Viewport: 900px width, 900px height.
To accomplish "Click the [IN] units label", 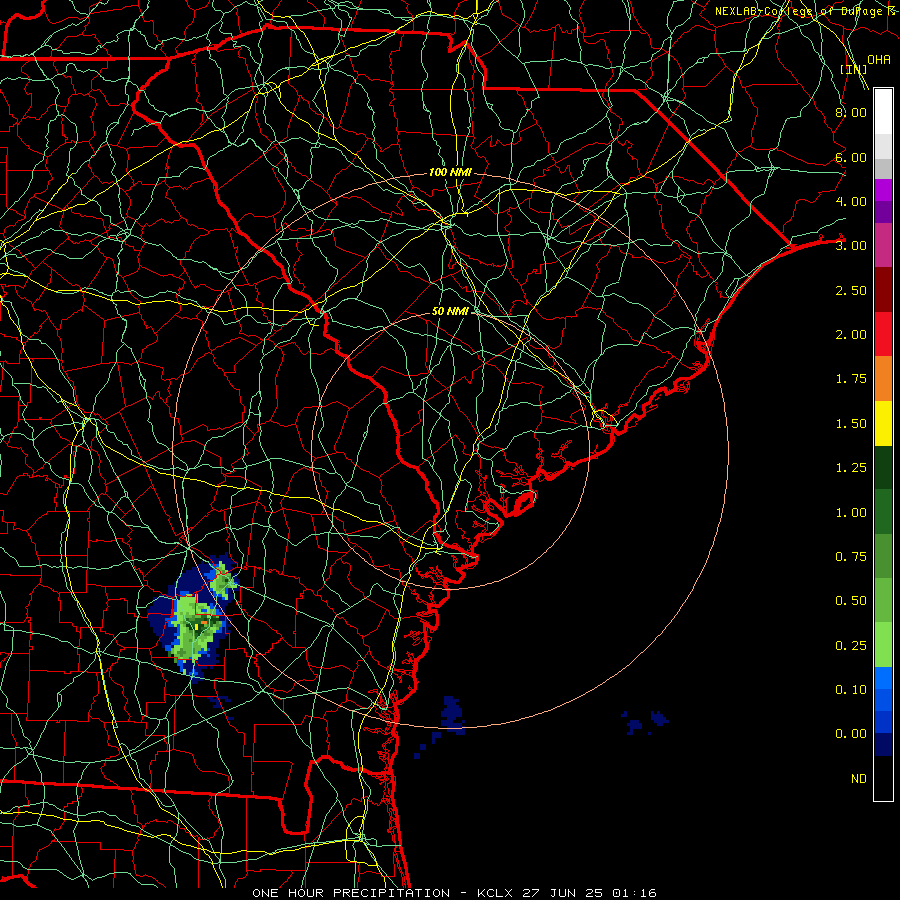I will [x=854, y=69].
